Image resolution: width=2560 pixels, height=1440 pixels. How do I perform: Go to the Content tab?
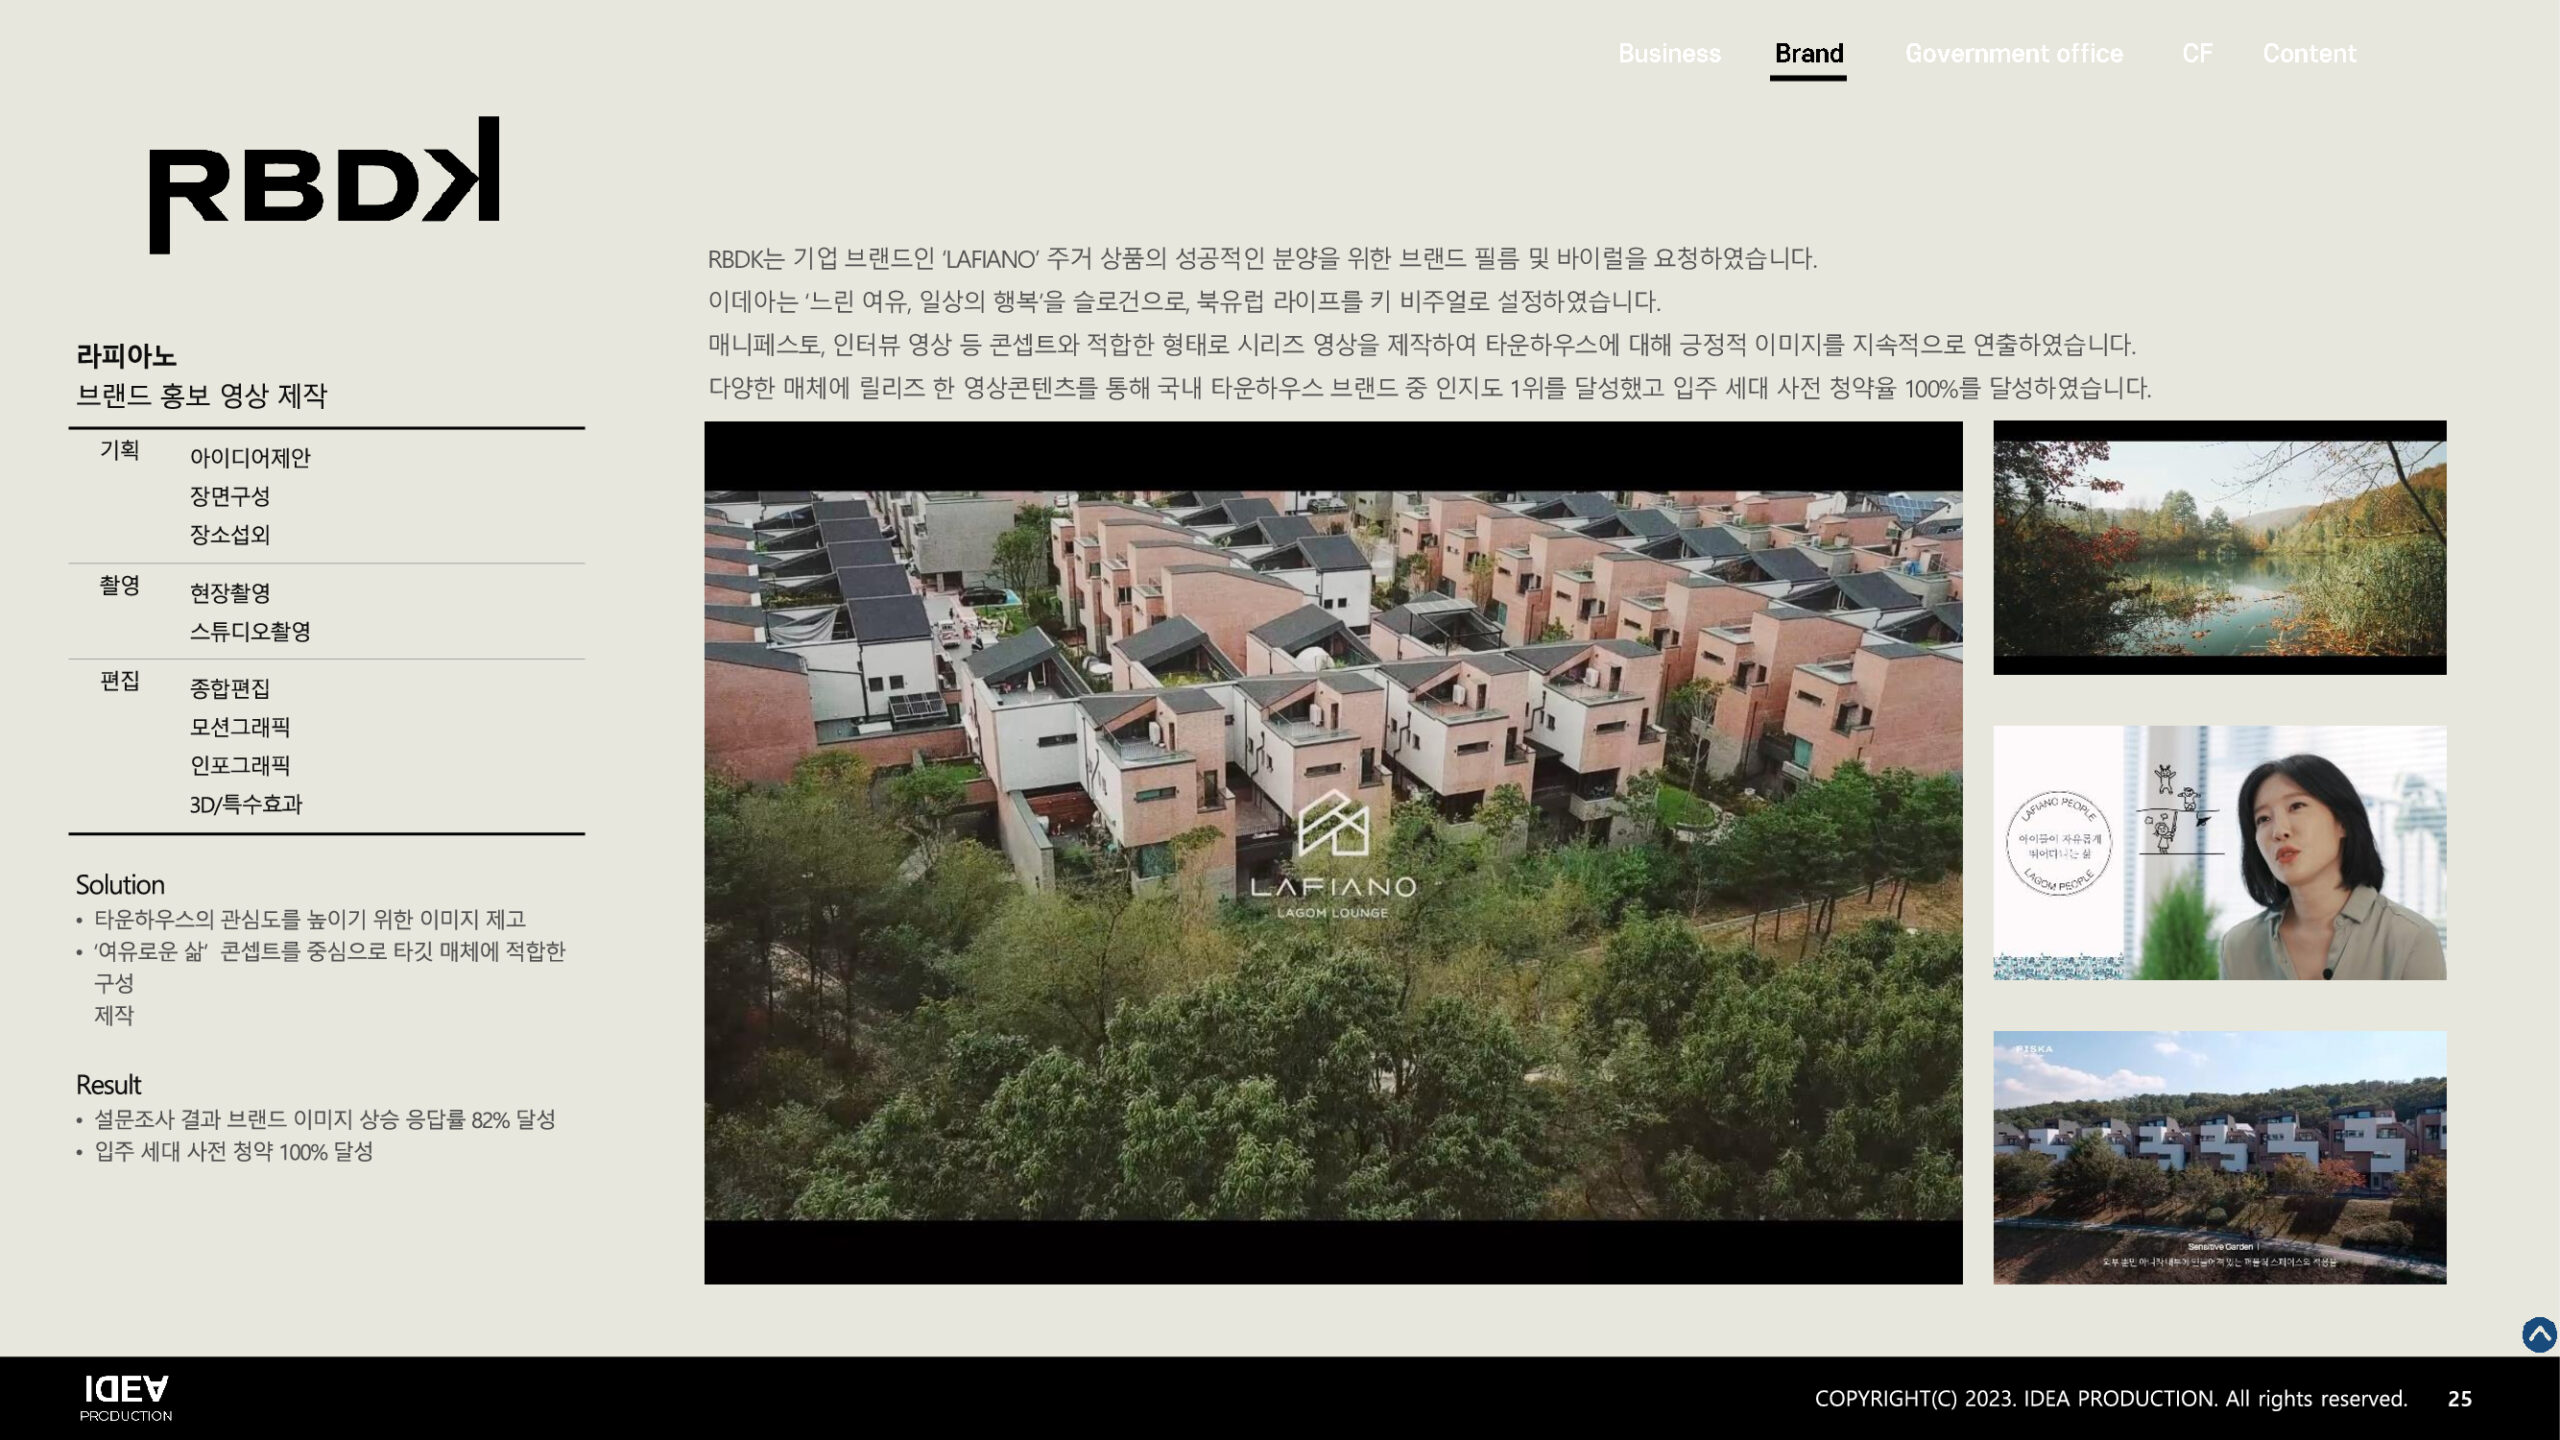(2309, 53)
